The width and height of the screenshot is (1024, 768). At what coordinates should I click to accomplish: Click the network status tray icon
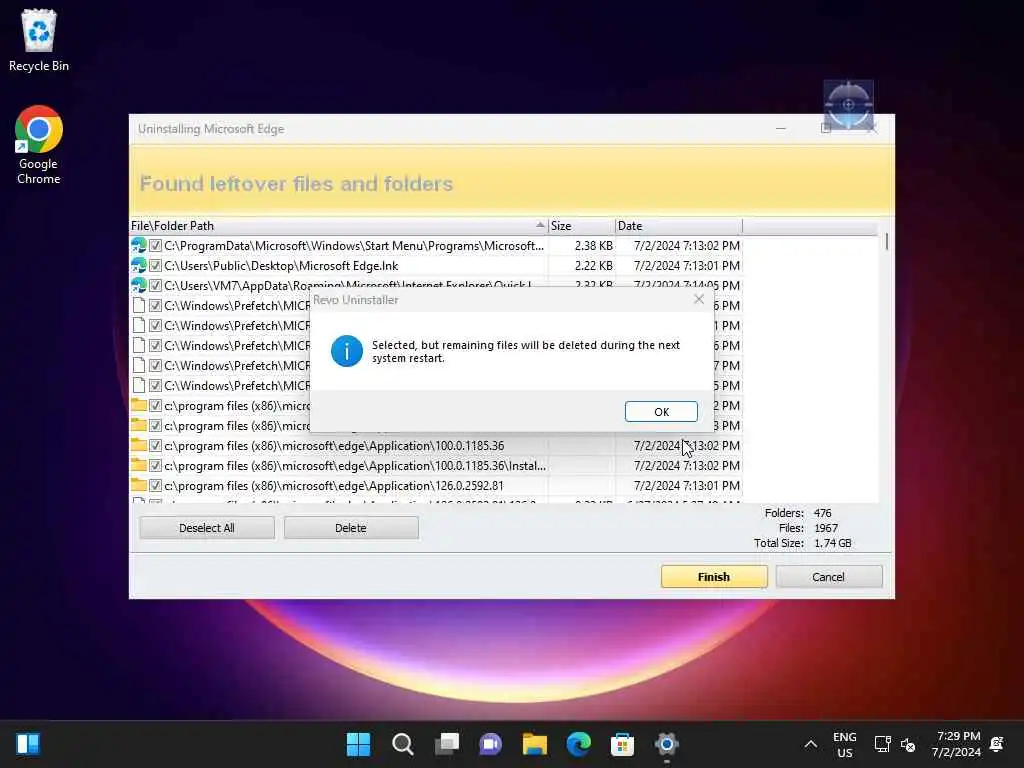[882, 744]
